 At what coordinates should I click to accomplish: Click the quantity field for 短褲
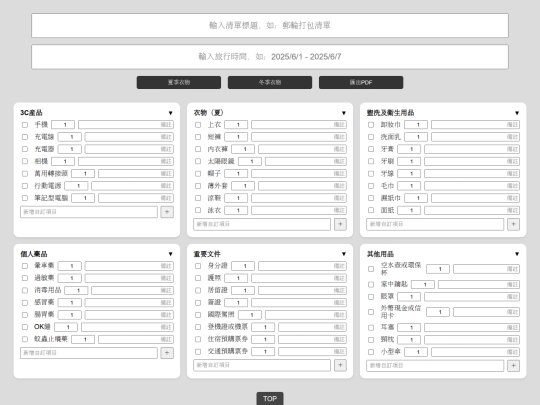coord(236,137)
